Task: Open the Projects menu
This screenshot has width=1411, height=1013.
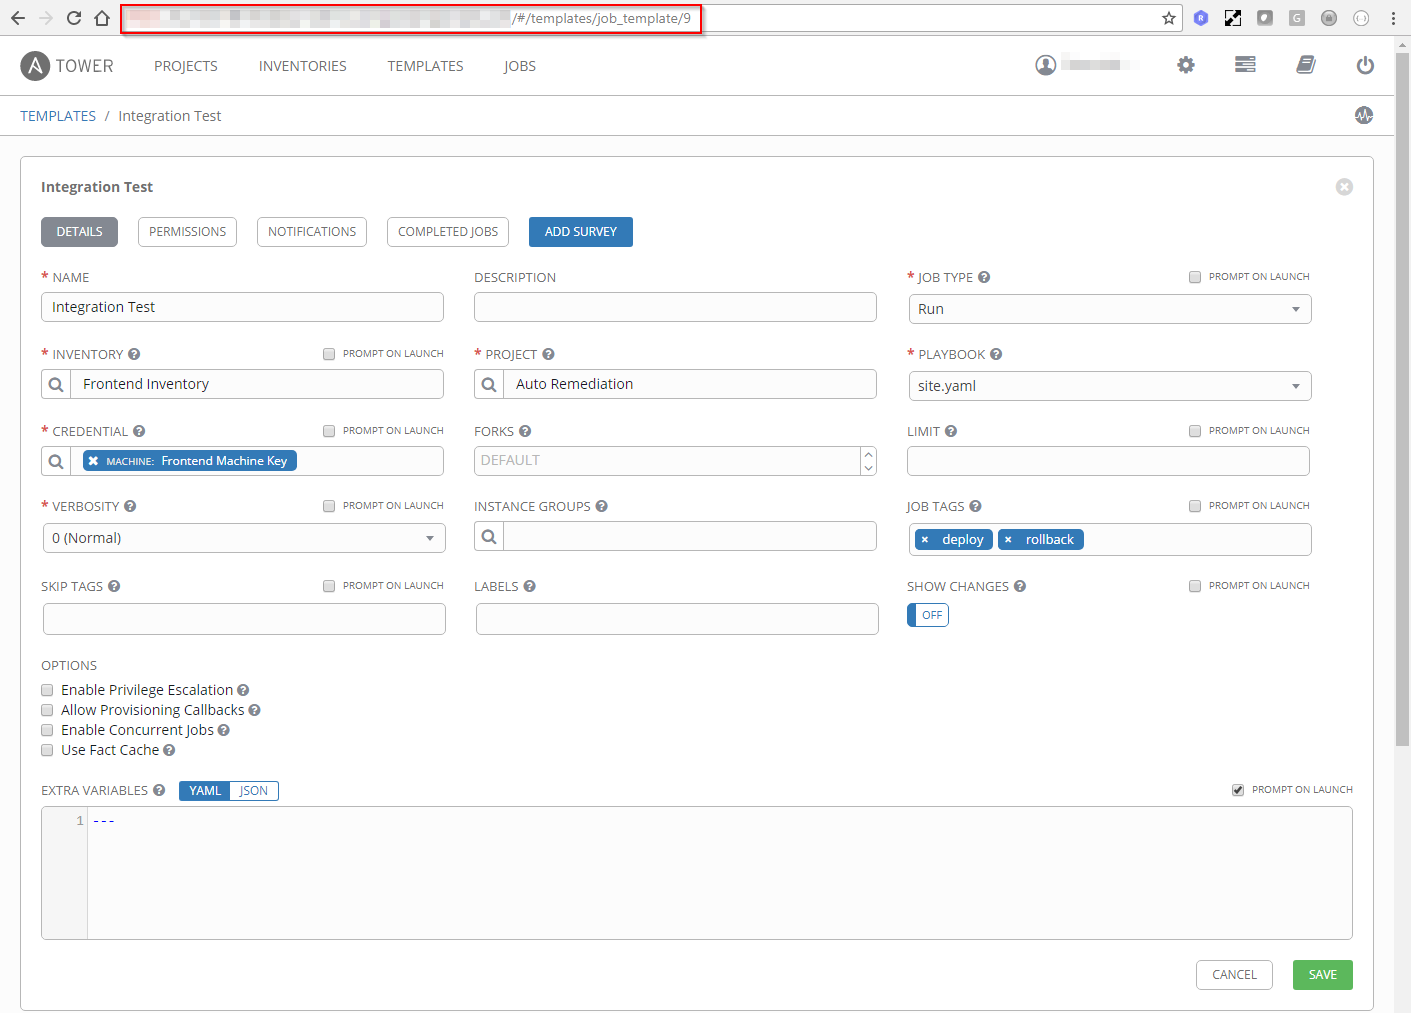Action: (x=186, y=66)
